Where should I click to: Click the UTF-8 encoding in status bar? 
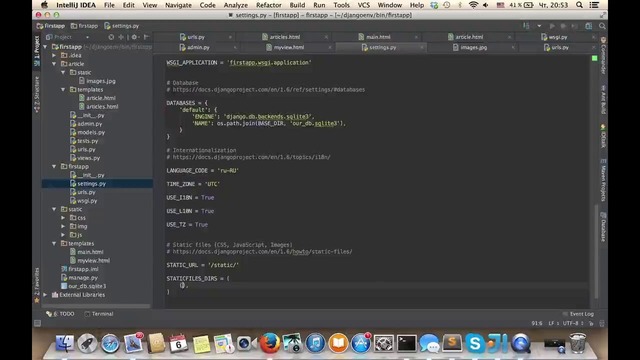point(573,323)
